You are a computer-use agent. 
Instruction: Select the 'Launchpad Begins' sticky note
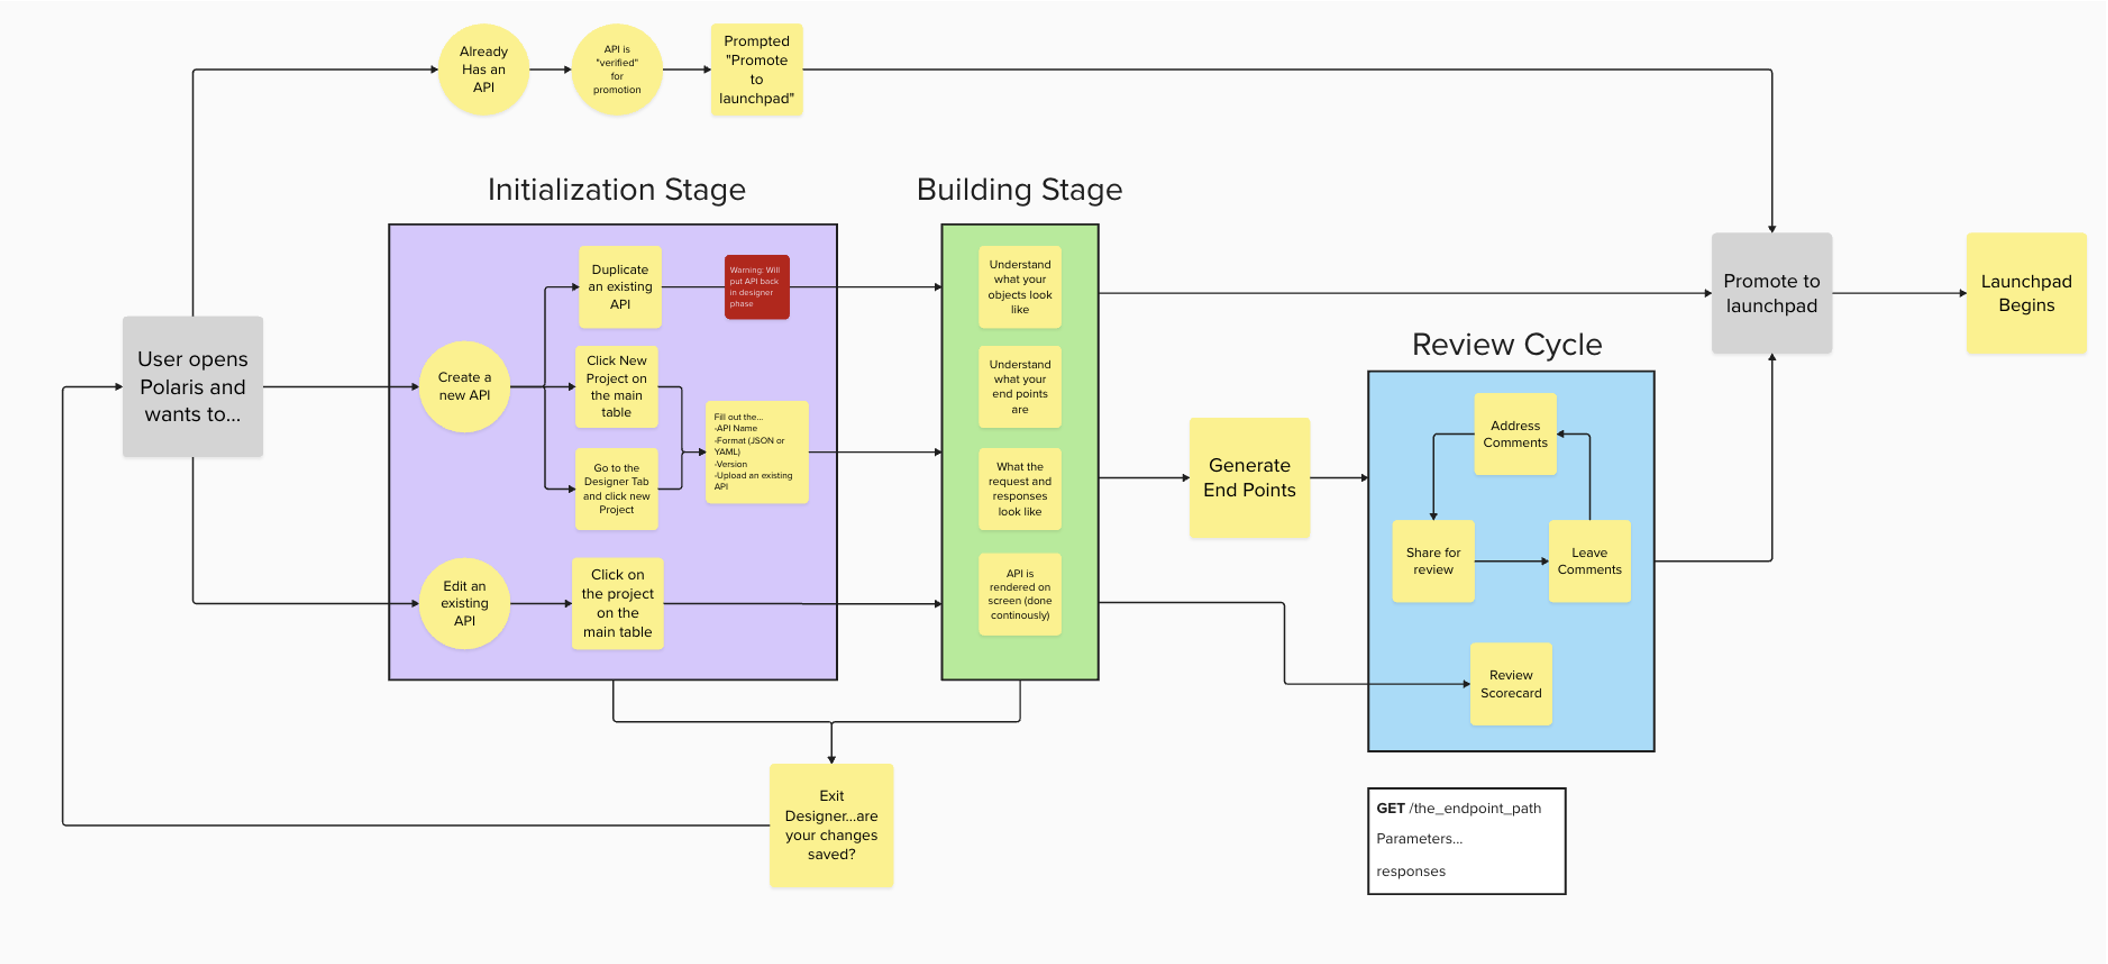(2027, 293)
